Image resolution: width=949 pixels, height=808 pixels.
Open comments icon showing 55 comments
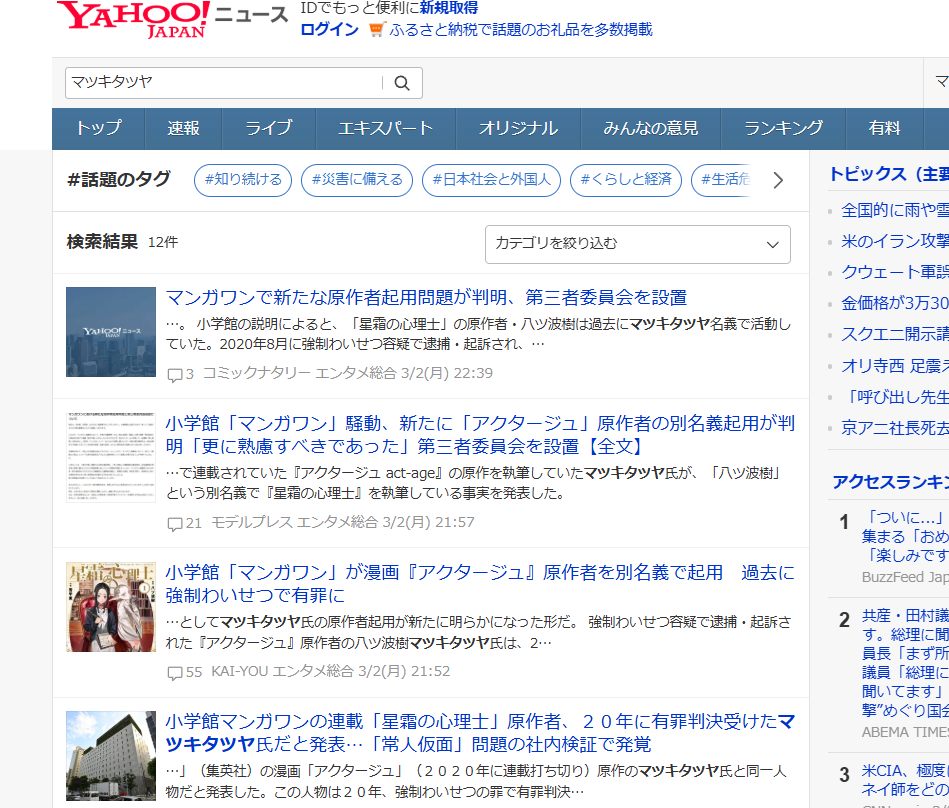[x=175, y=672]
